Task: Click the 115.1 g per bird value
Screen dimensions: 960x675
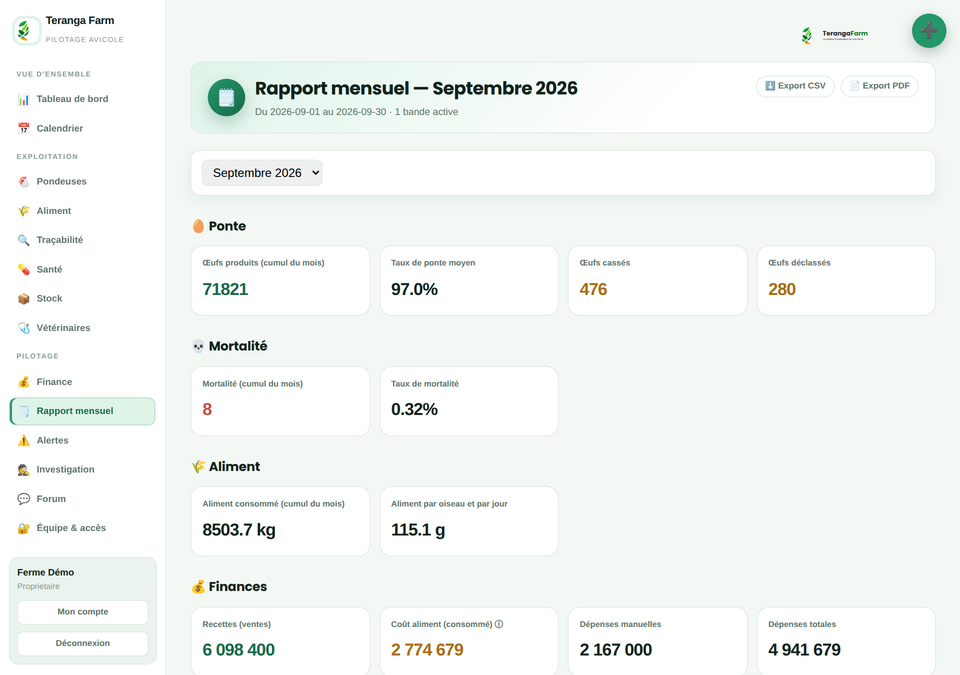Action: [x=418, y=530]
